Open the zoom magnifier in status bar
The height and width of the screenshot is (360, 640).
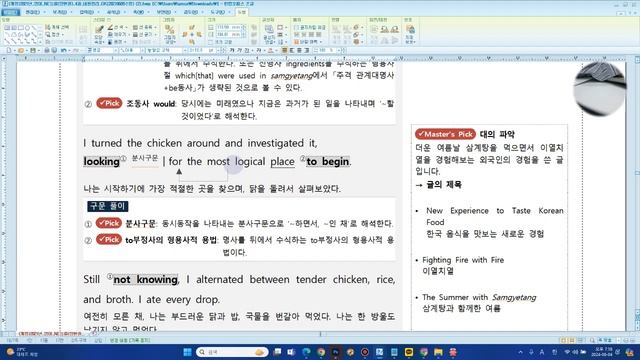[592, 340]
